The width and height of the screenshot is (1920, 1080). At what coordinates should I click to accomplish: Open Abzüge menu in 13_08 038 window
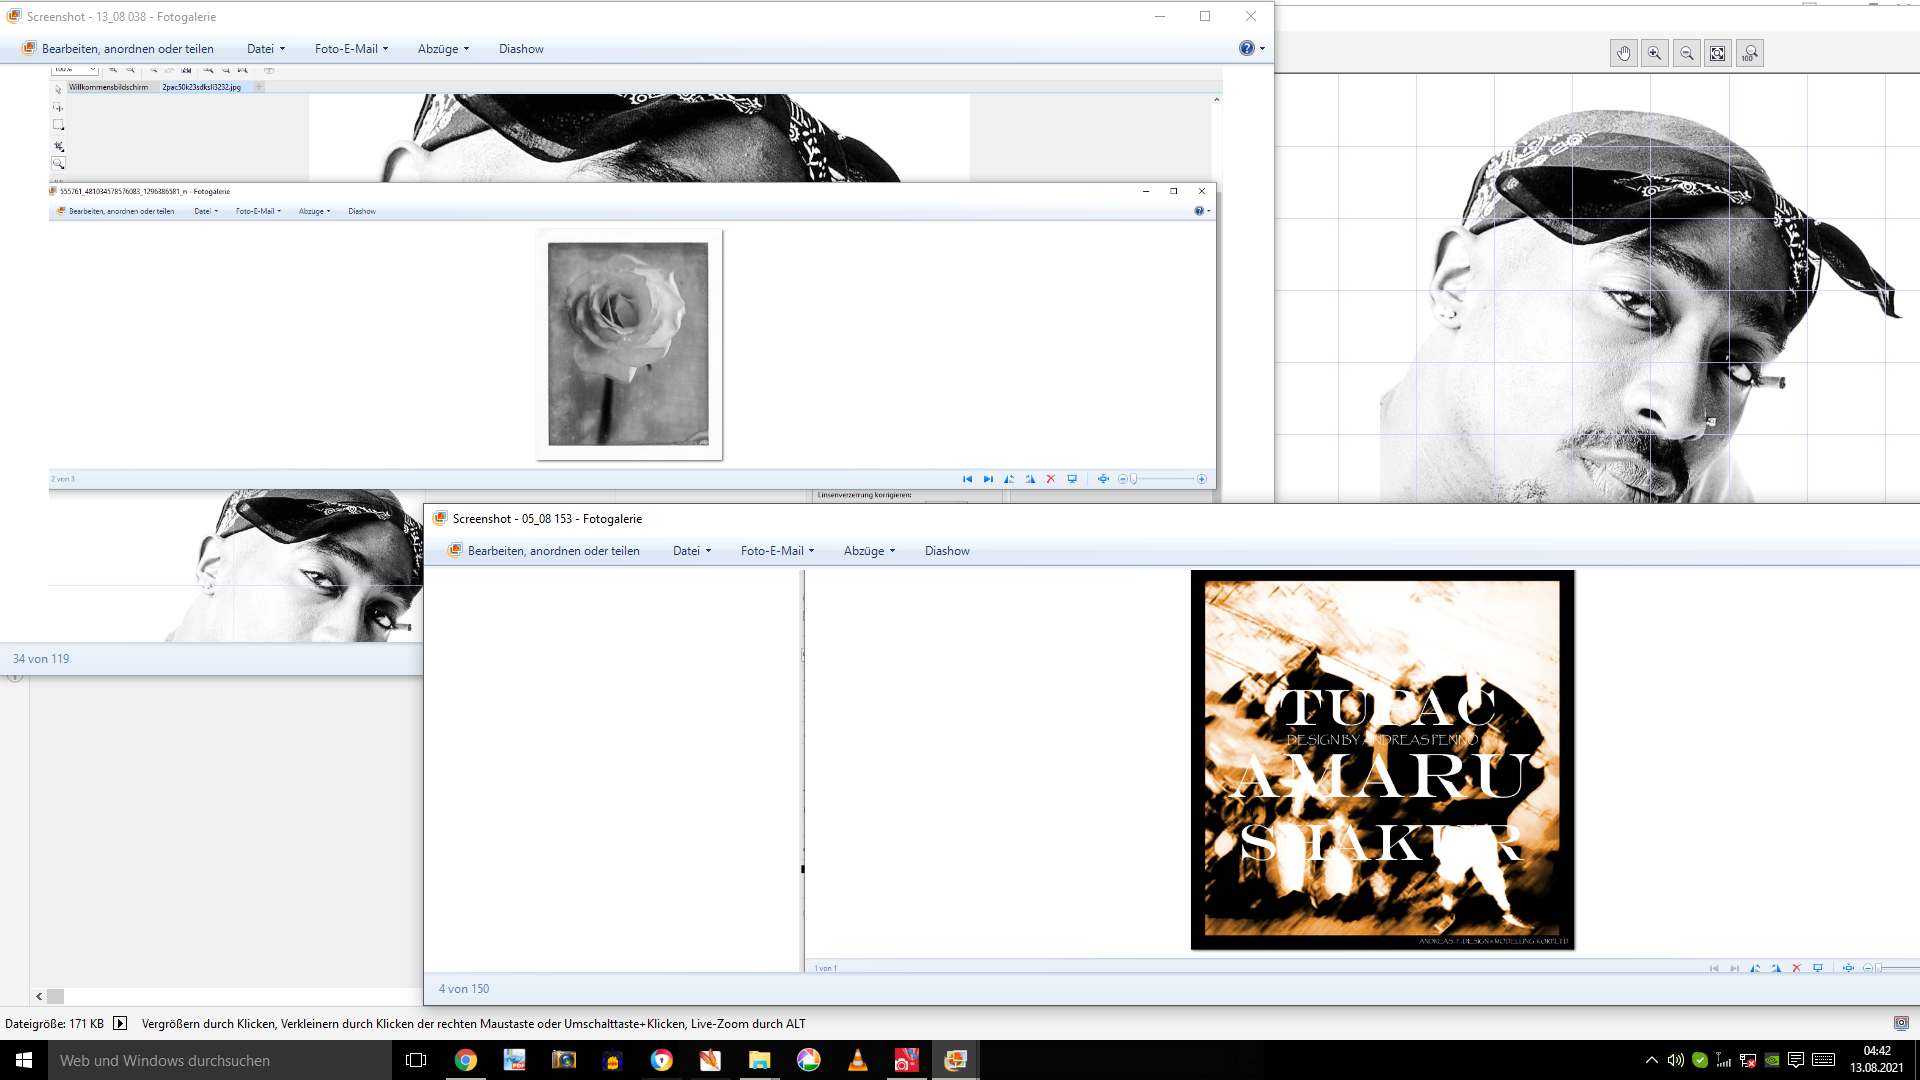coord(443,49)
